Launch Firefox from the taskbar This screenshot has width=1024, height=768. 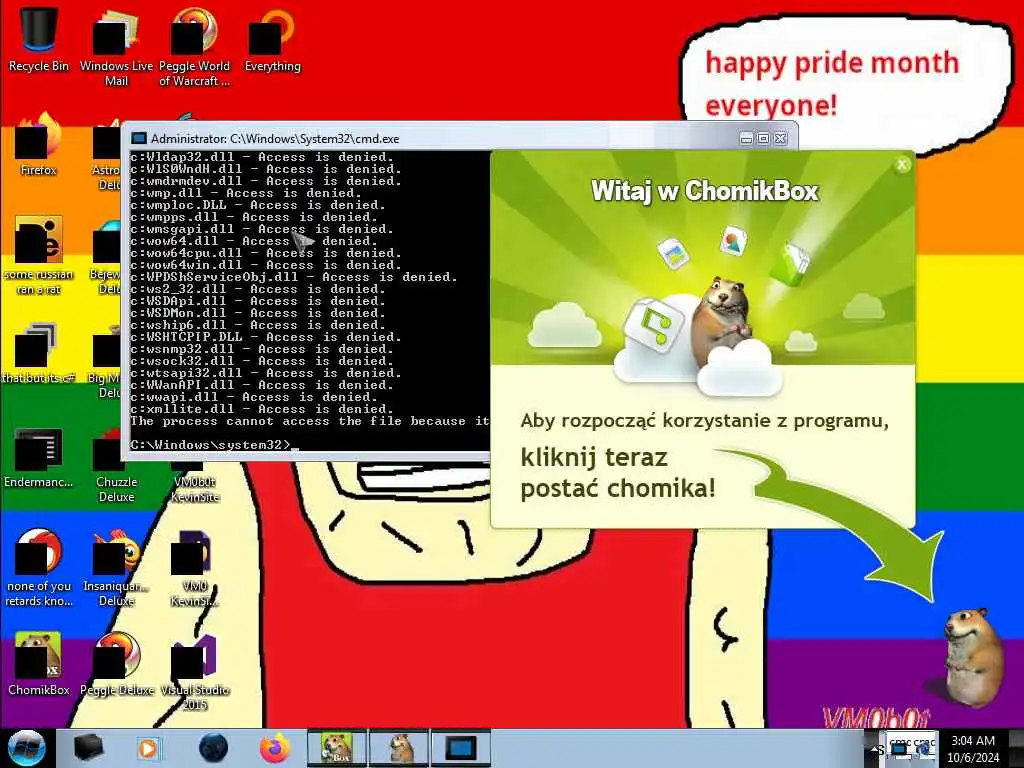[x=275, y=748]
